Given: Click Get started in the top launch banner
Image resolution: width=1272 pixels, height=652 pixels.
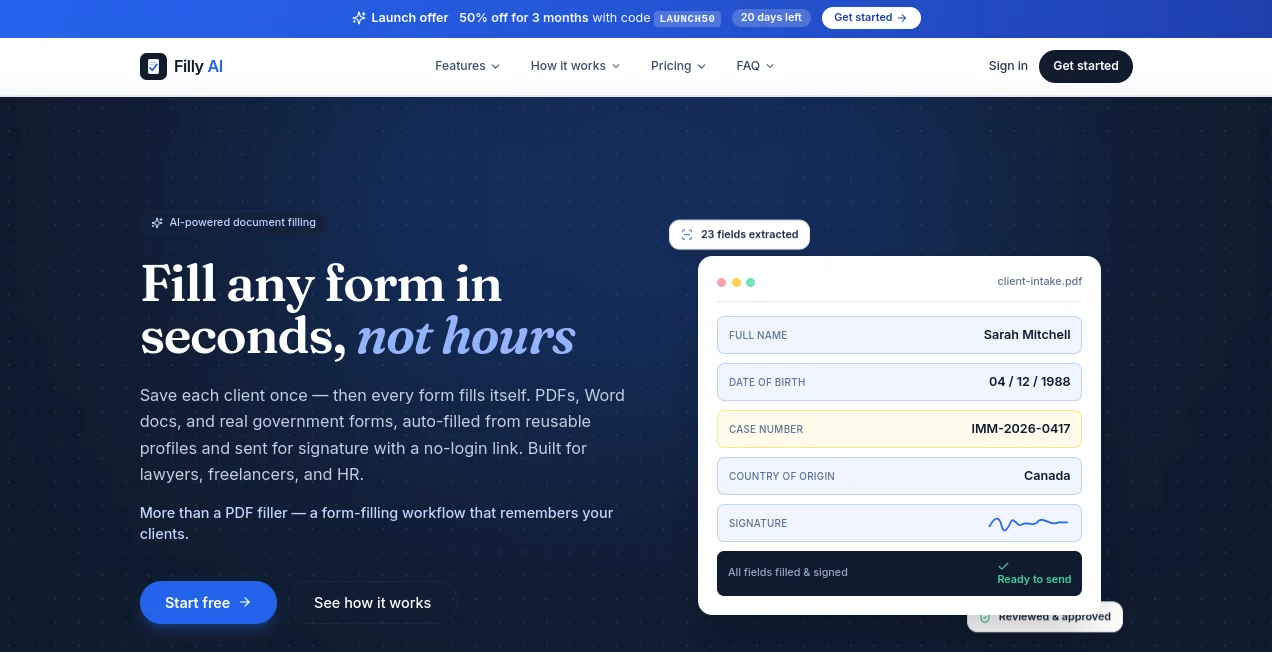Looking at the screenshot, I should 871,18.
